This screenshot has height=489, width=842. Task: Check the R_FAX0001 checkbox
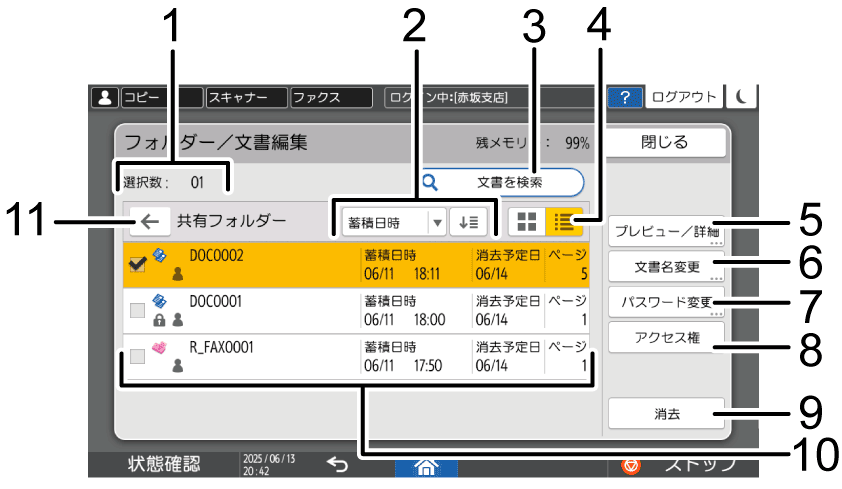click(137, 356)
